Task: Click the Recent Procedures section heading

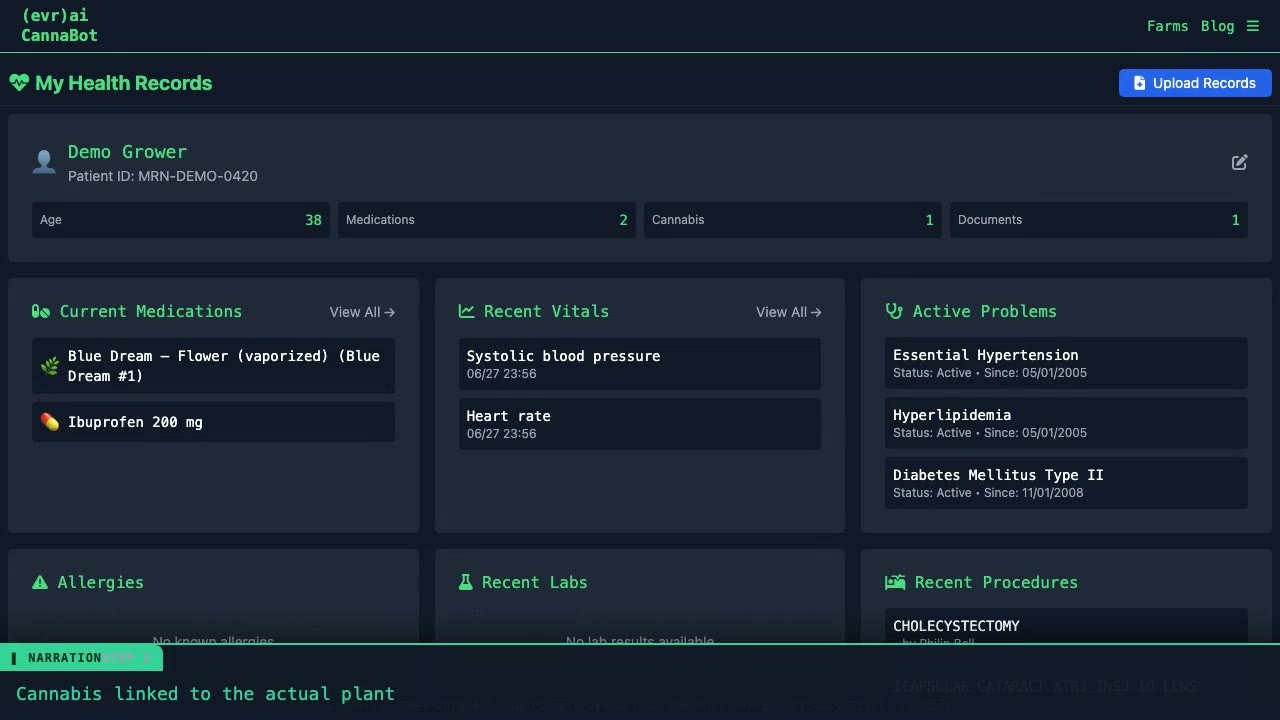Action: (x=996, y=582)
